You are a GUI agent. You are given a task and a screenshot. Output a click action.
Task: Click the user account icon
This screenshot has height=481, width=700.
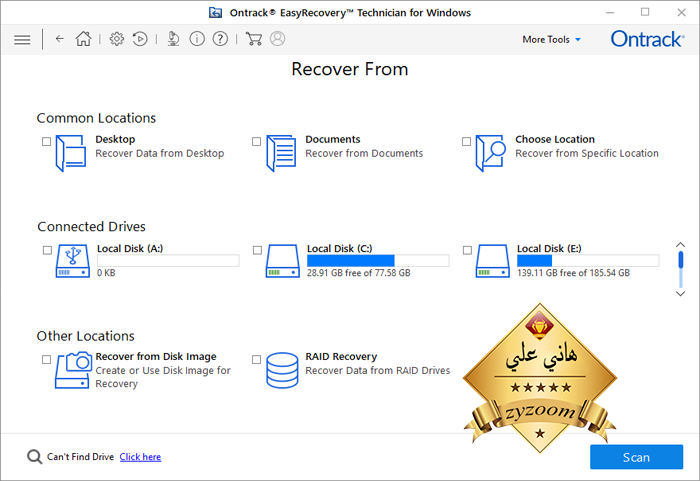click(x=277, y=39)
